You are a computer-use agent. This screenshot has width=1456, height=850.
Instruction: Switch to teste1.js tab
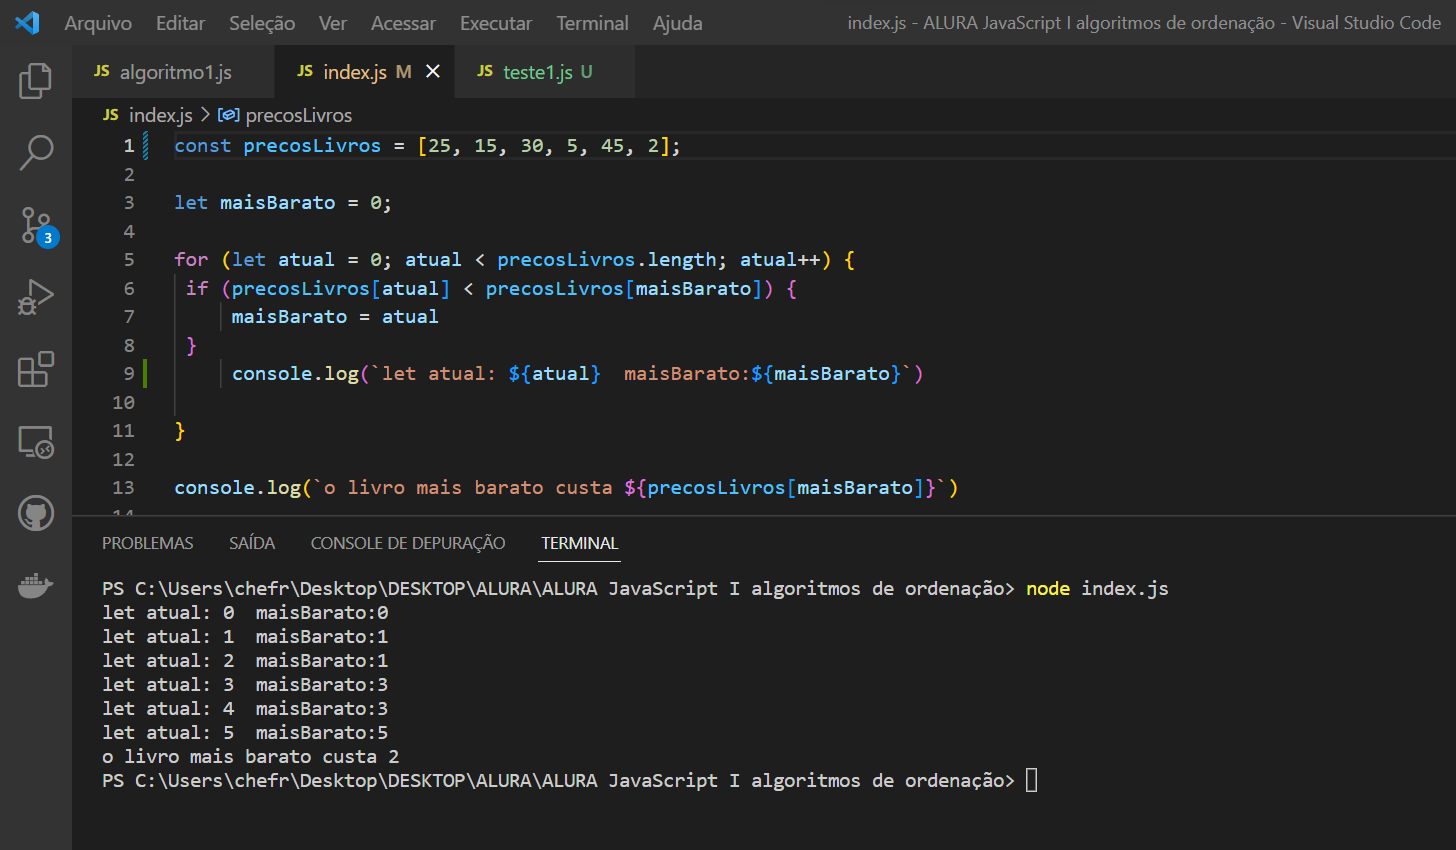point(545,72)
